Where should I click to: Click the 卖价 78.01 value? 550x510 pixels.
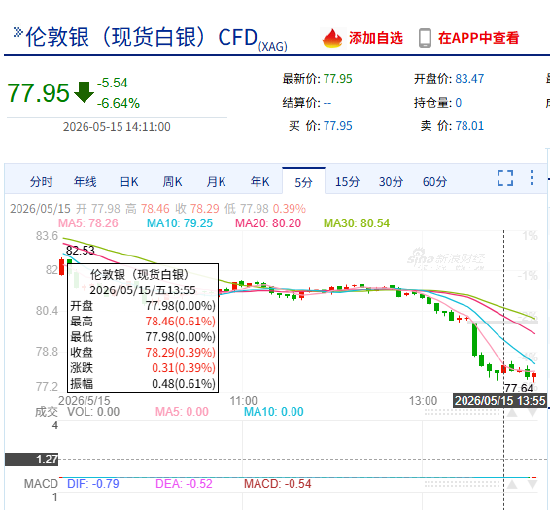pyautogui.click(x=469, y=126)
